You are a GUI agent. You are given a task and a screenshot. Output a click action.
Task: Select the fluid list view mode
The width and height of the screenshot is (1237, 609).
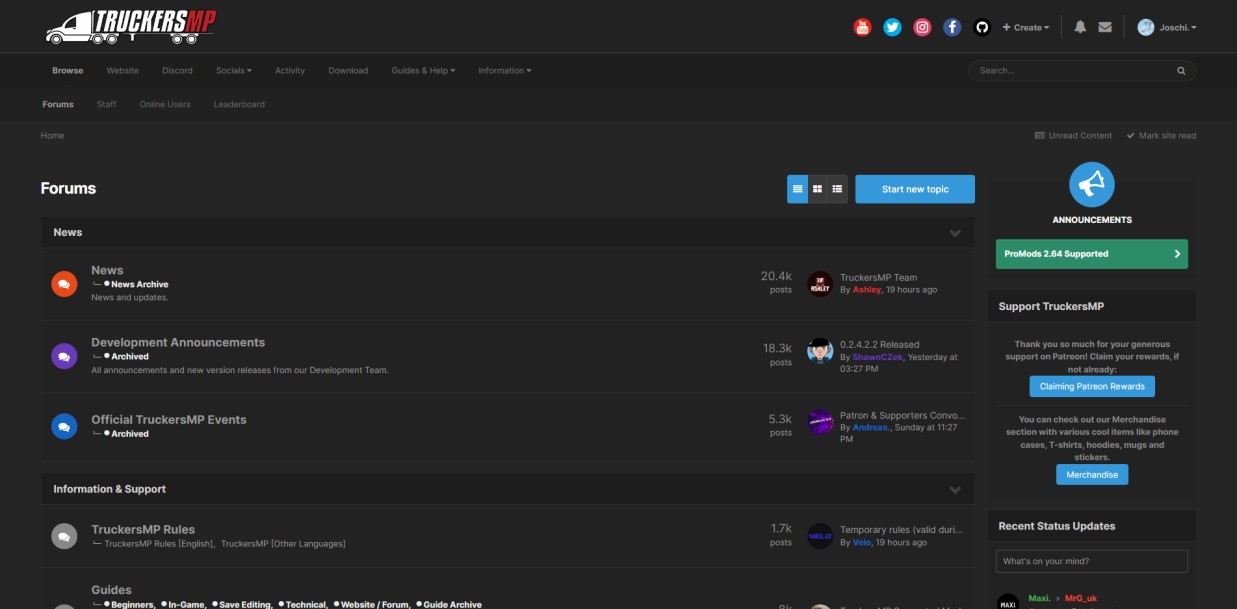point(798,188)
